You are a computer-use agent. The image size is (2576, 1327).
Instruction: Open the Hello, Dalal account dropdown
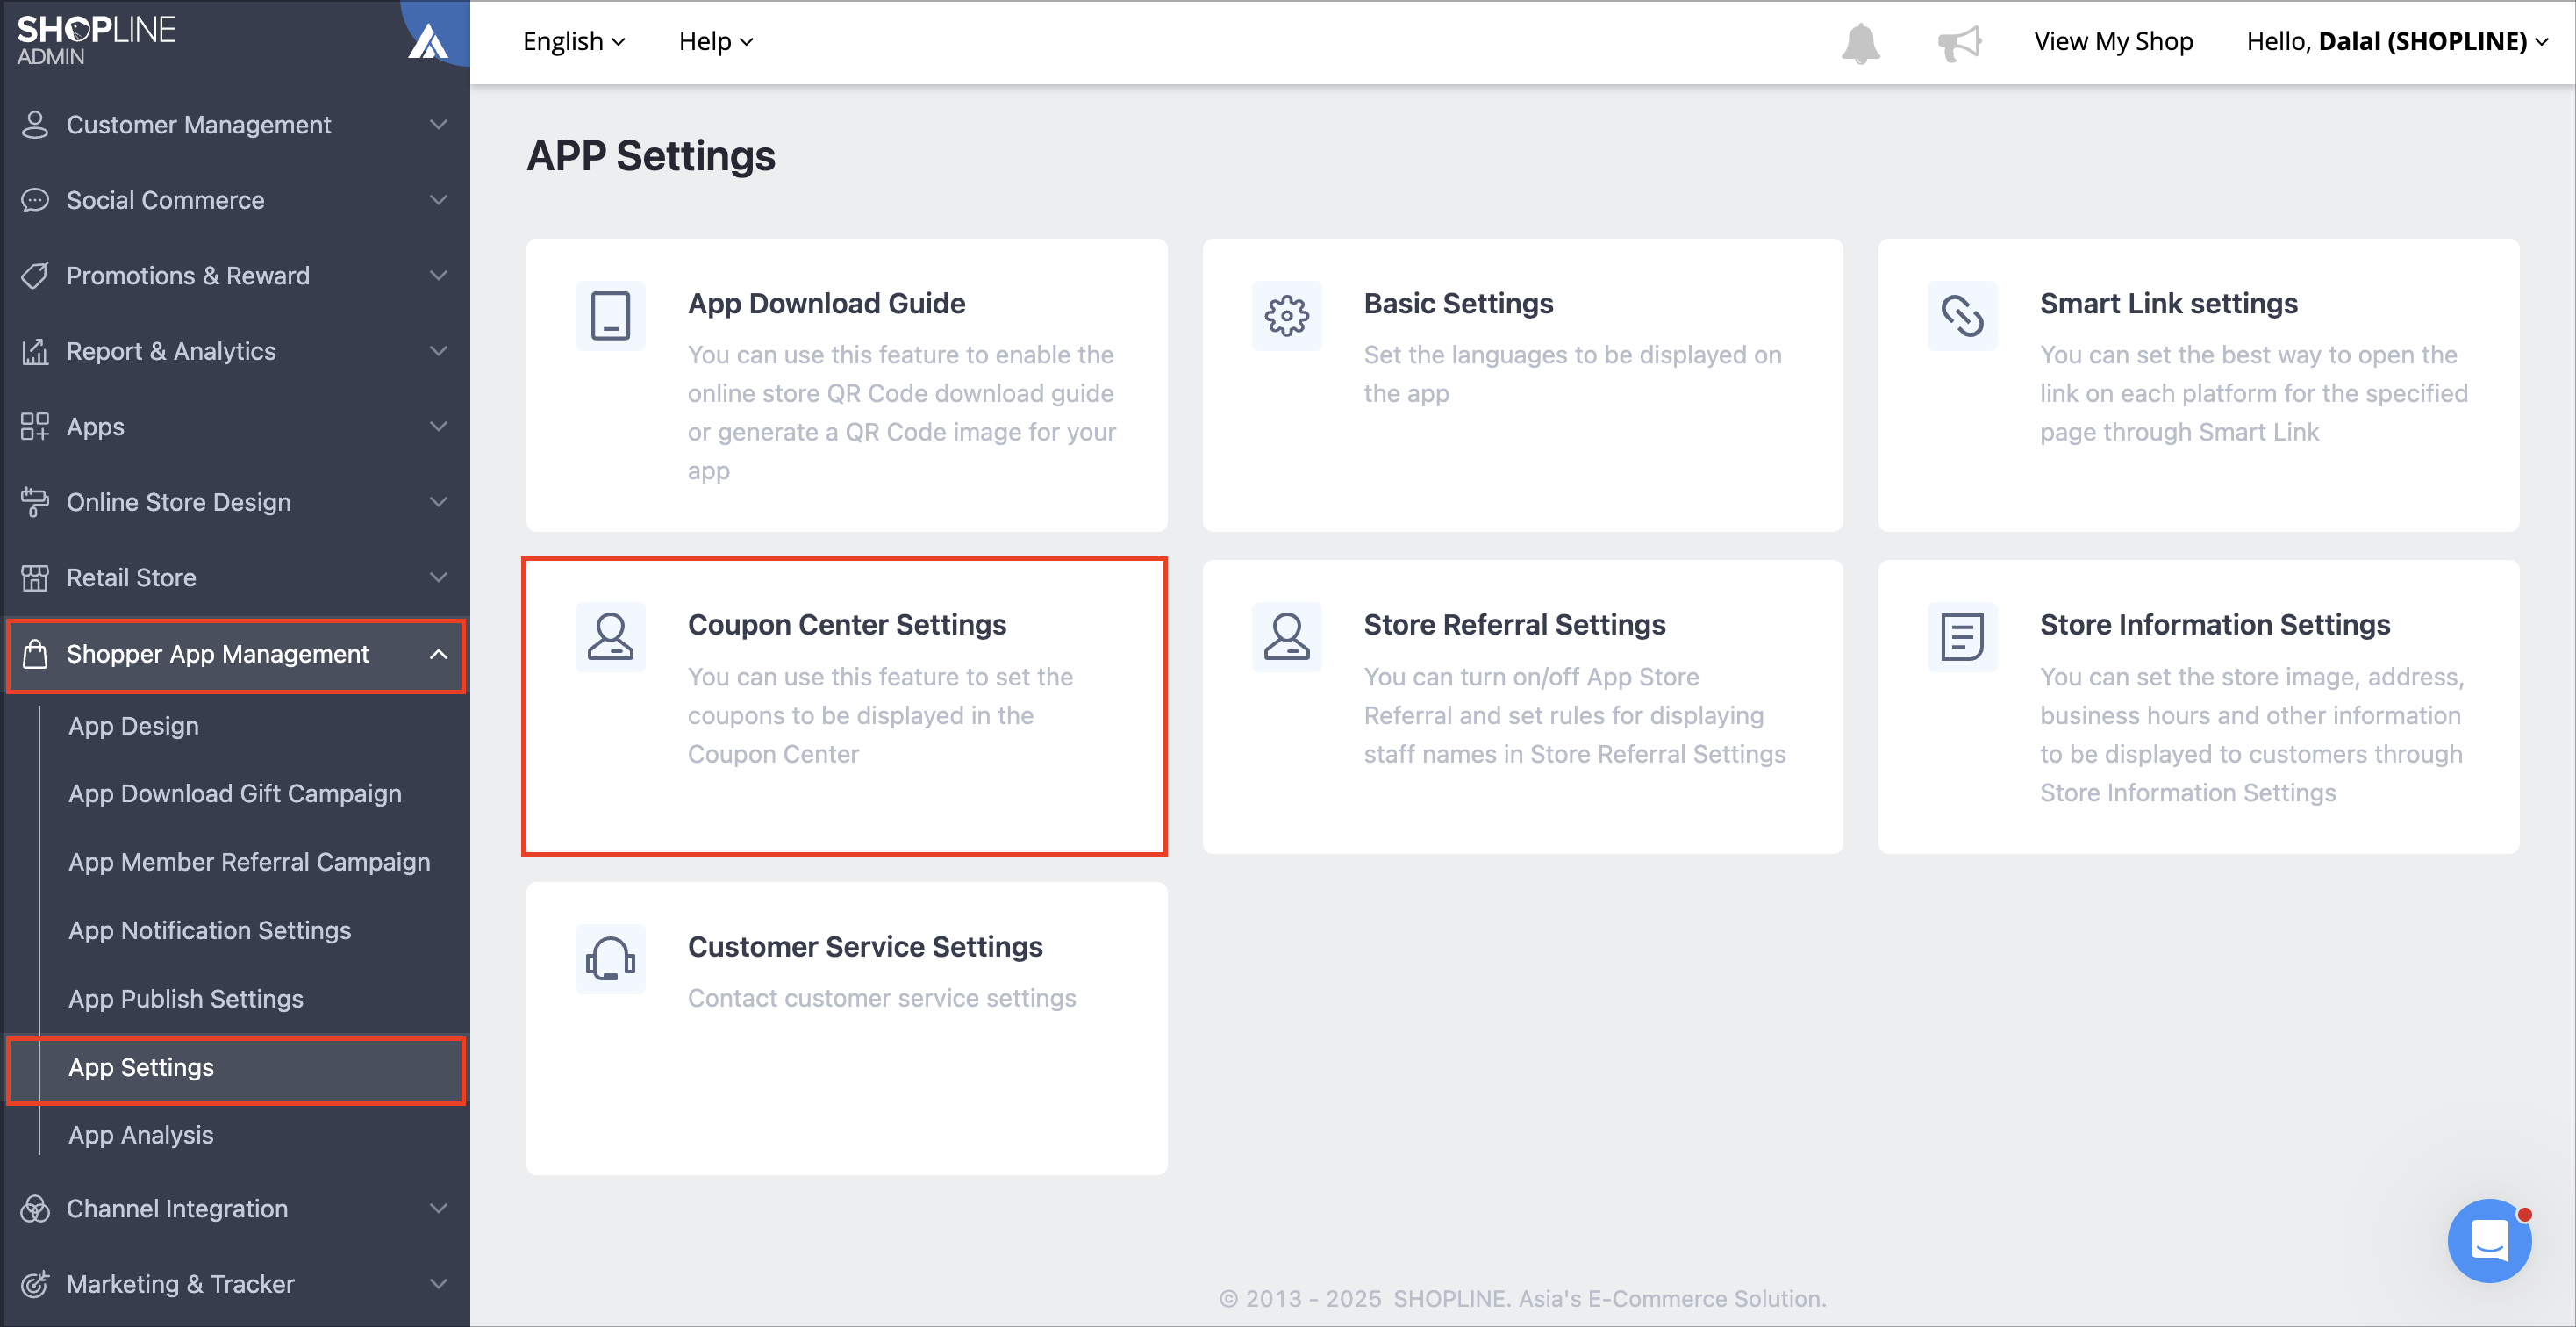2397,41
